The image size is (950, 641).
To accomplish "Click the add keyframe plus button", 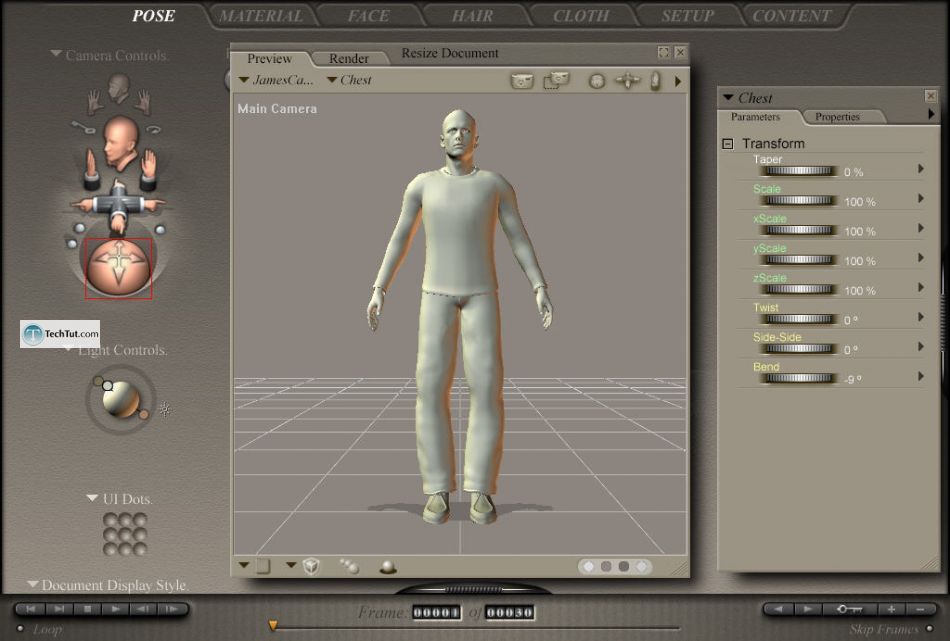I will click(x=891, y=609).
